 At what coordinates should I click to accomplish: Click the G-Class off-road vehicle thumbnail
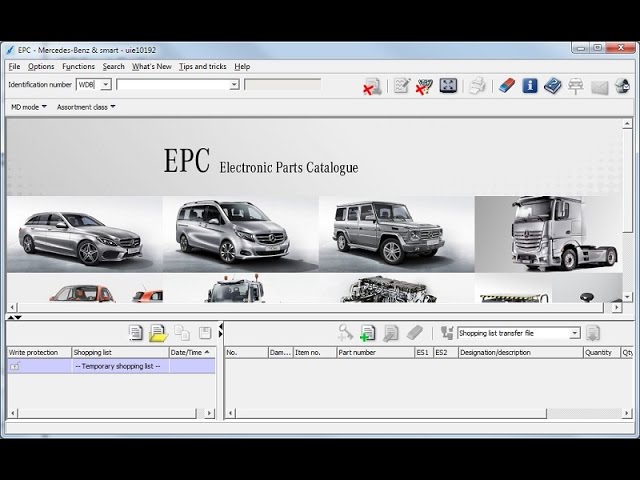pos(396,234)
